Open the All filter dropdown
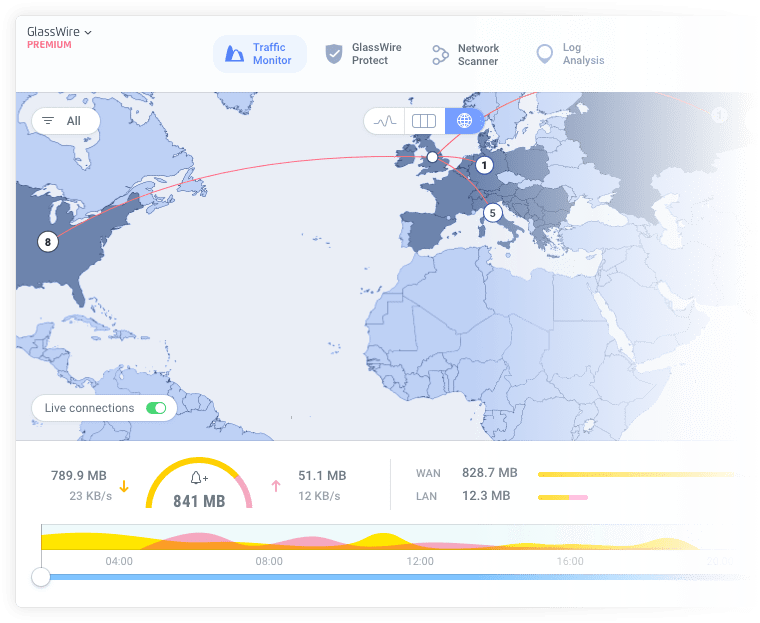The height and width of the screenshot is (623, 760). pyautogui.click(x=66, y=121)
